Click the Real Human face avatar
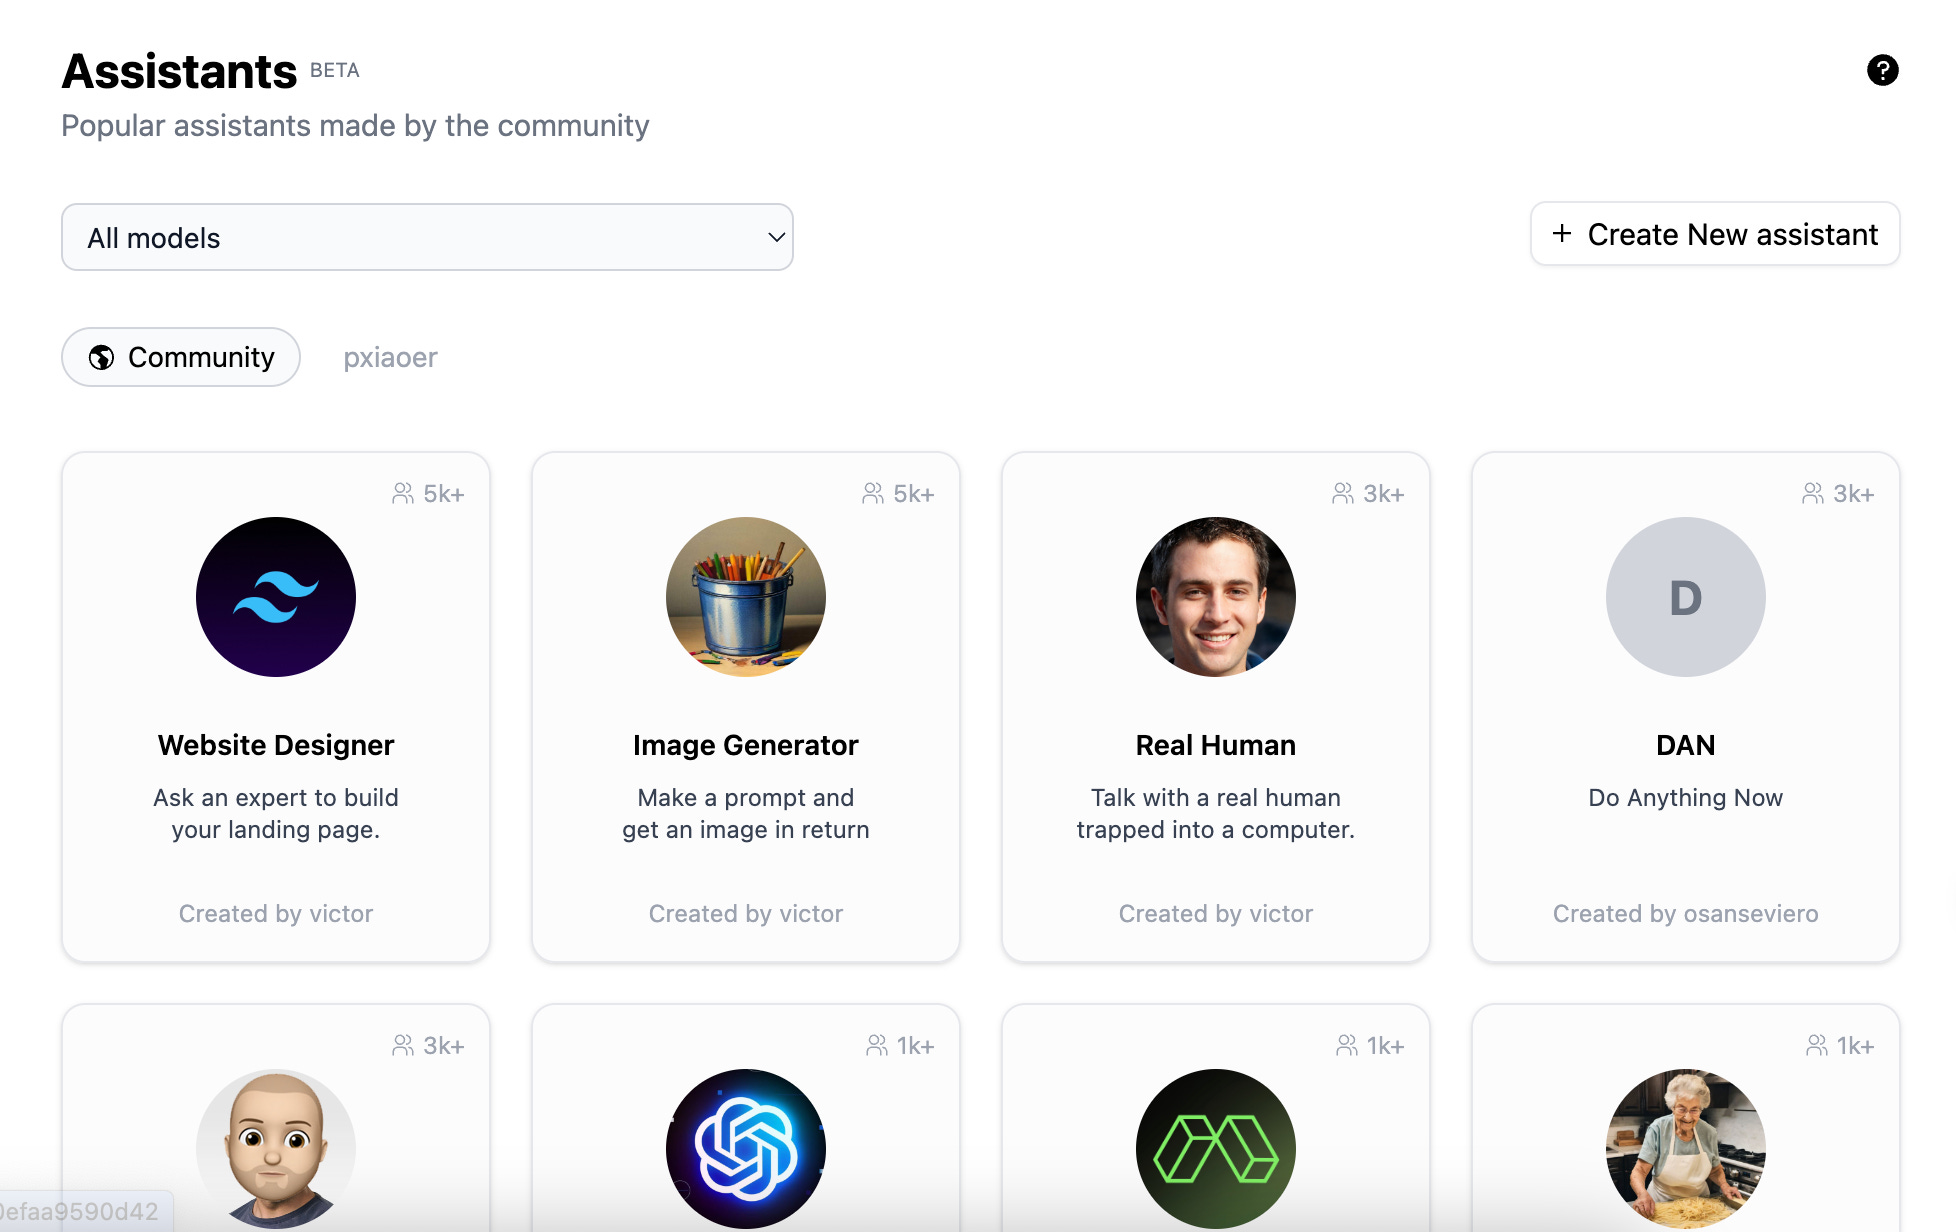This screenshot has height=1232, width=1956. 1216,597
